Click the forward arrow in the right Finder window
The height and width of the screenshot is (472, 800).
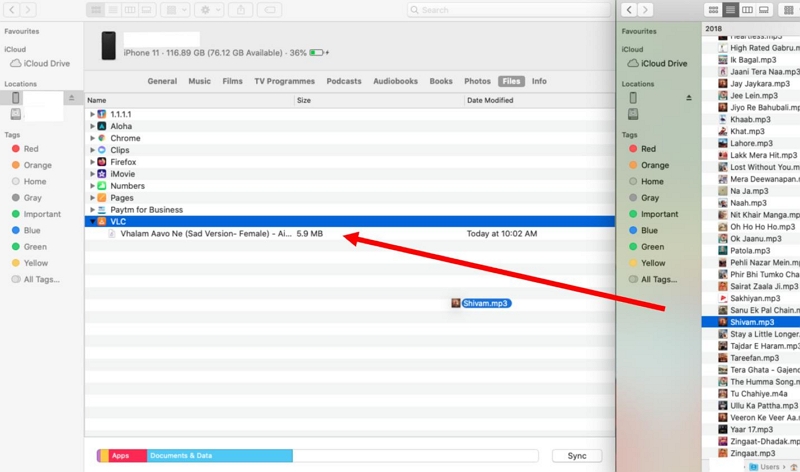pyautogui.click(x=645, y=10)
